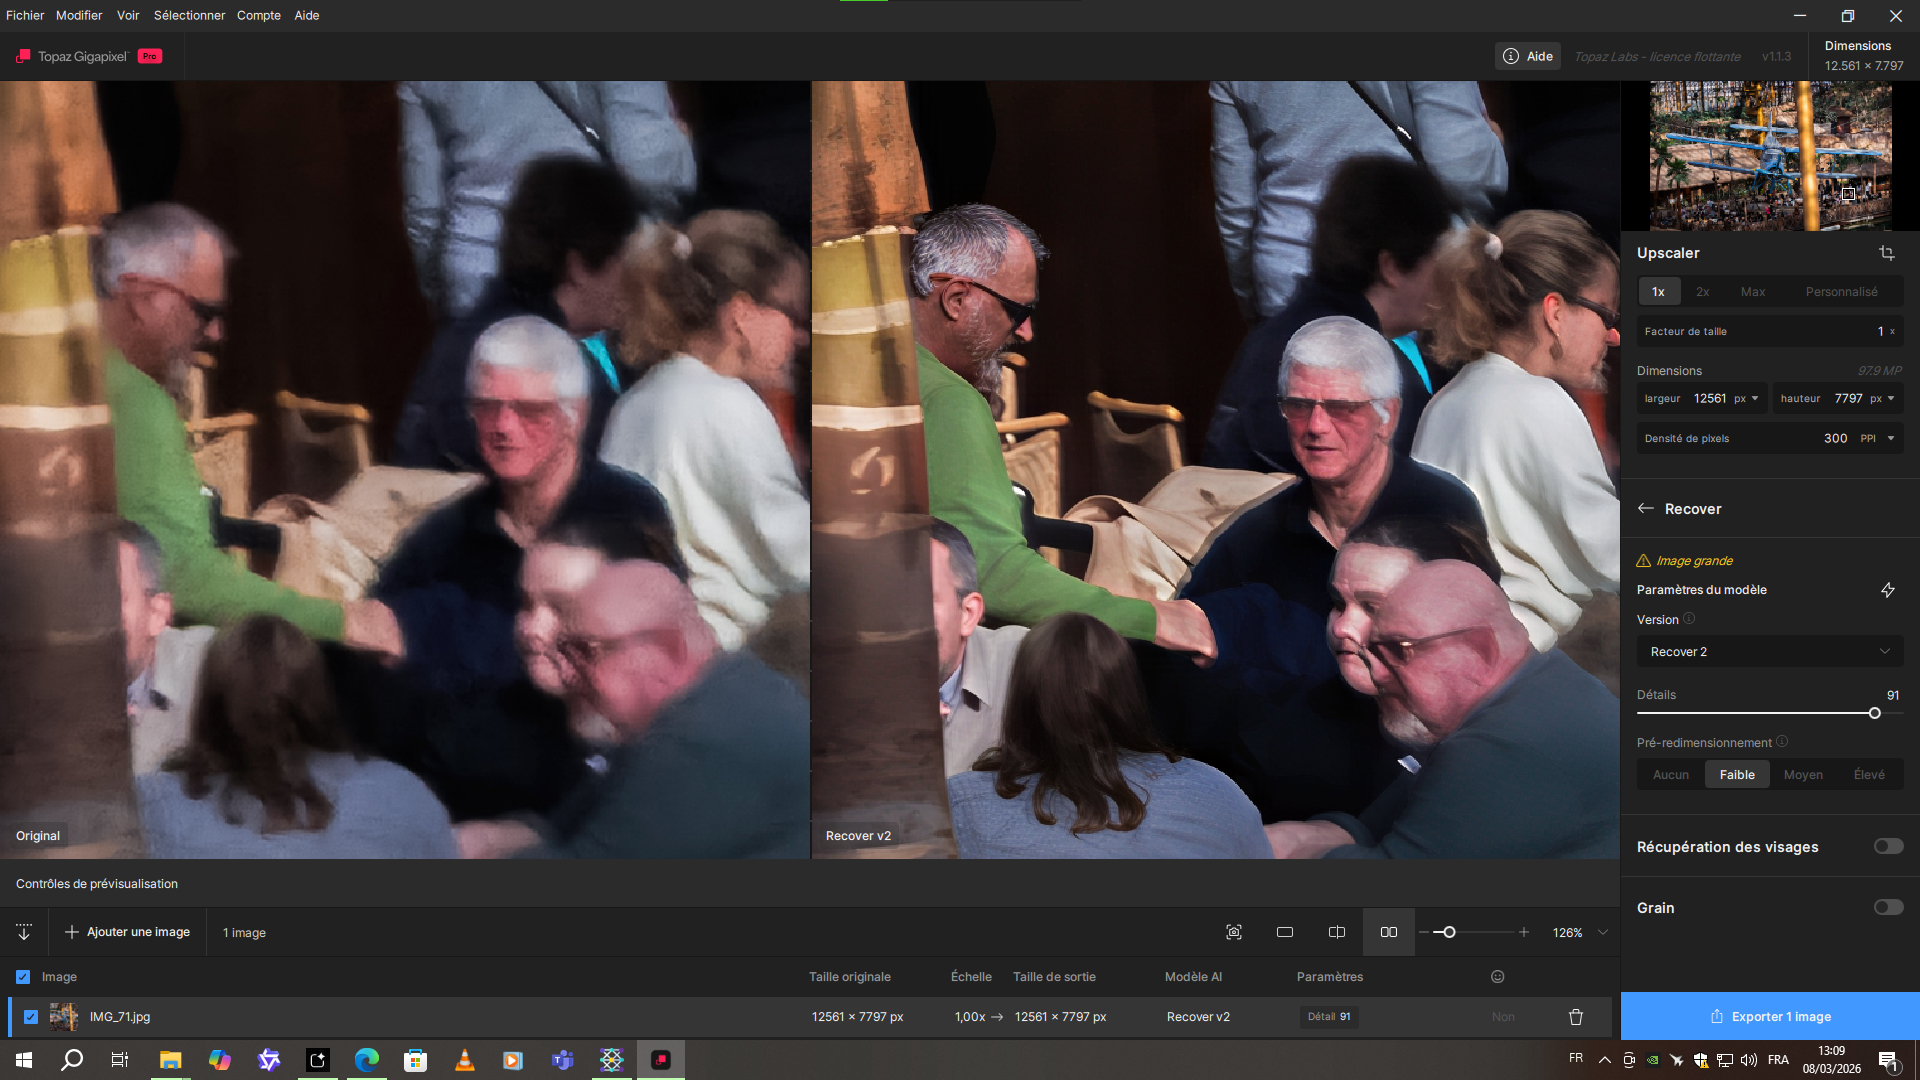The height and width of the screenshot is (1080, 1920).
Task: Select the split slider view icon
Action: point(1337,932)
